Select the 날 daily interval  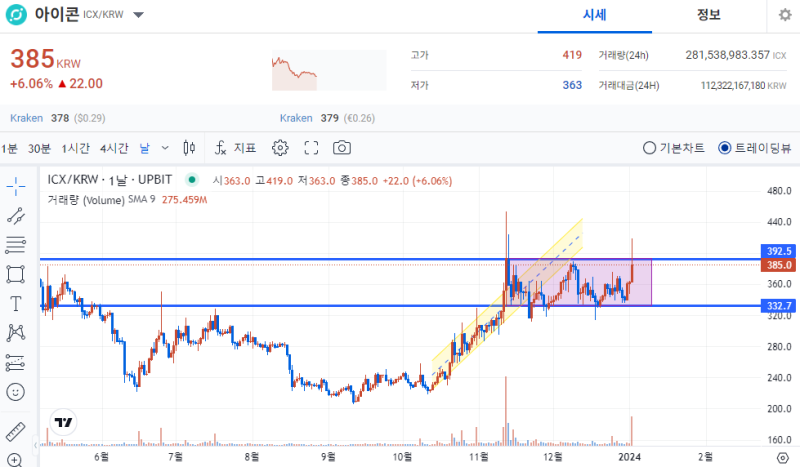[145, 149]
